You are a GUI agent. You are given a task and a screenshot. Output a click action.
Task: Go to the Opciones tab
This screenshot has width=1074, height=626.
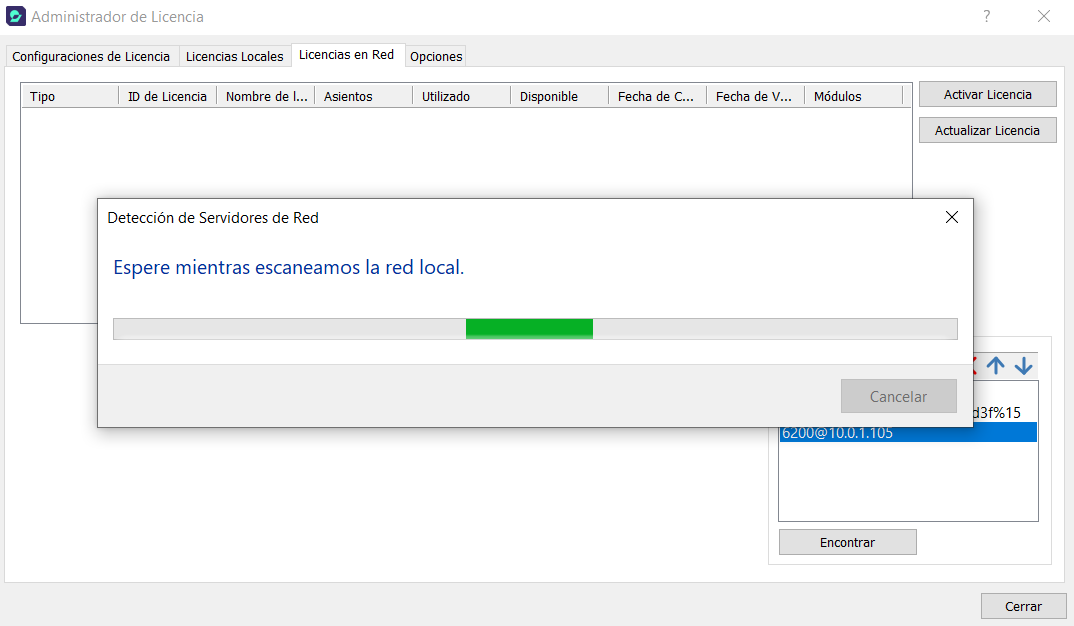pos(436,57)
